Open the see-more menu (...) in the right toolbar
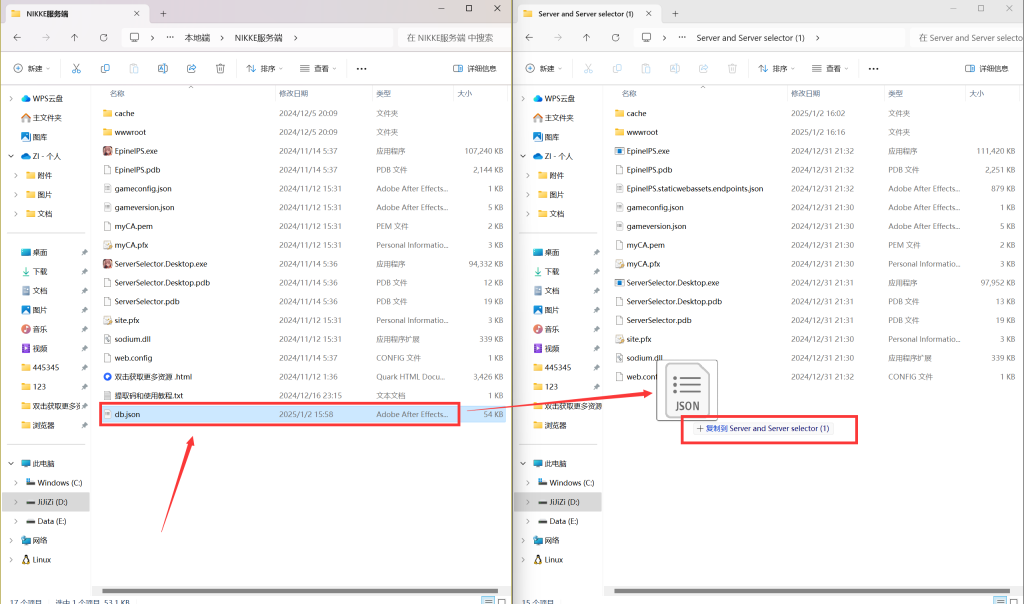Screen dimensions: 1024x604 pos(873,68)
